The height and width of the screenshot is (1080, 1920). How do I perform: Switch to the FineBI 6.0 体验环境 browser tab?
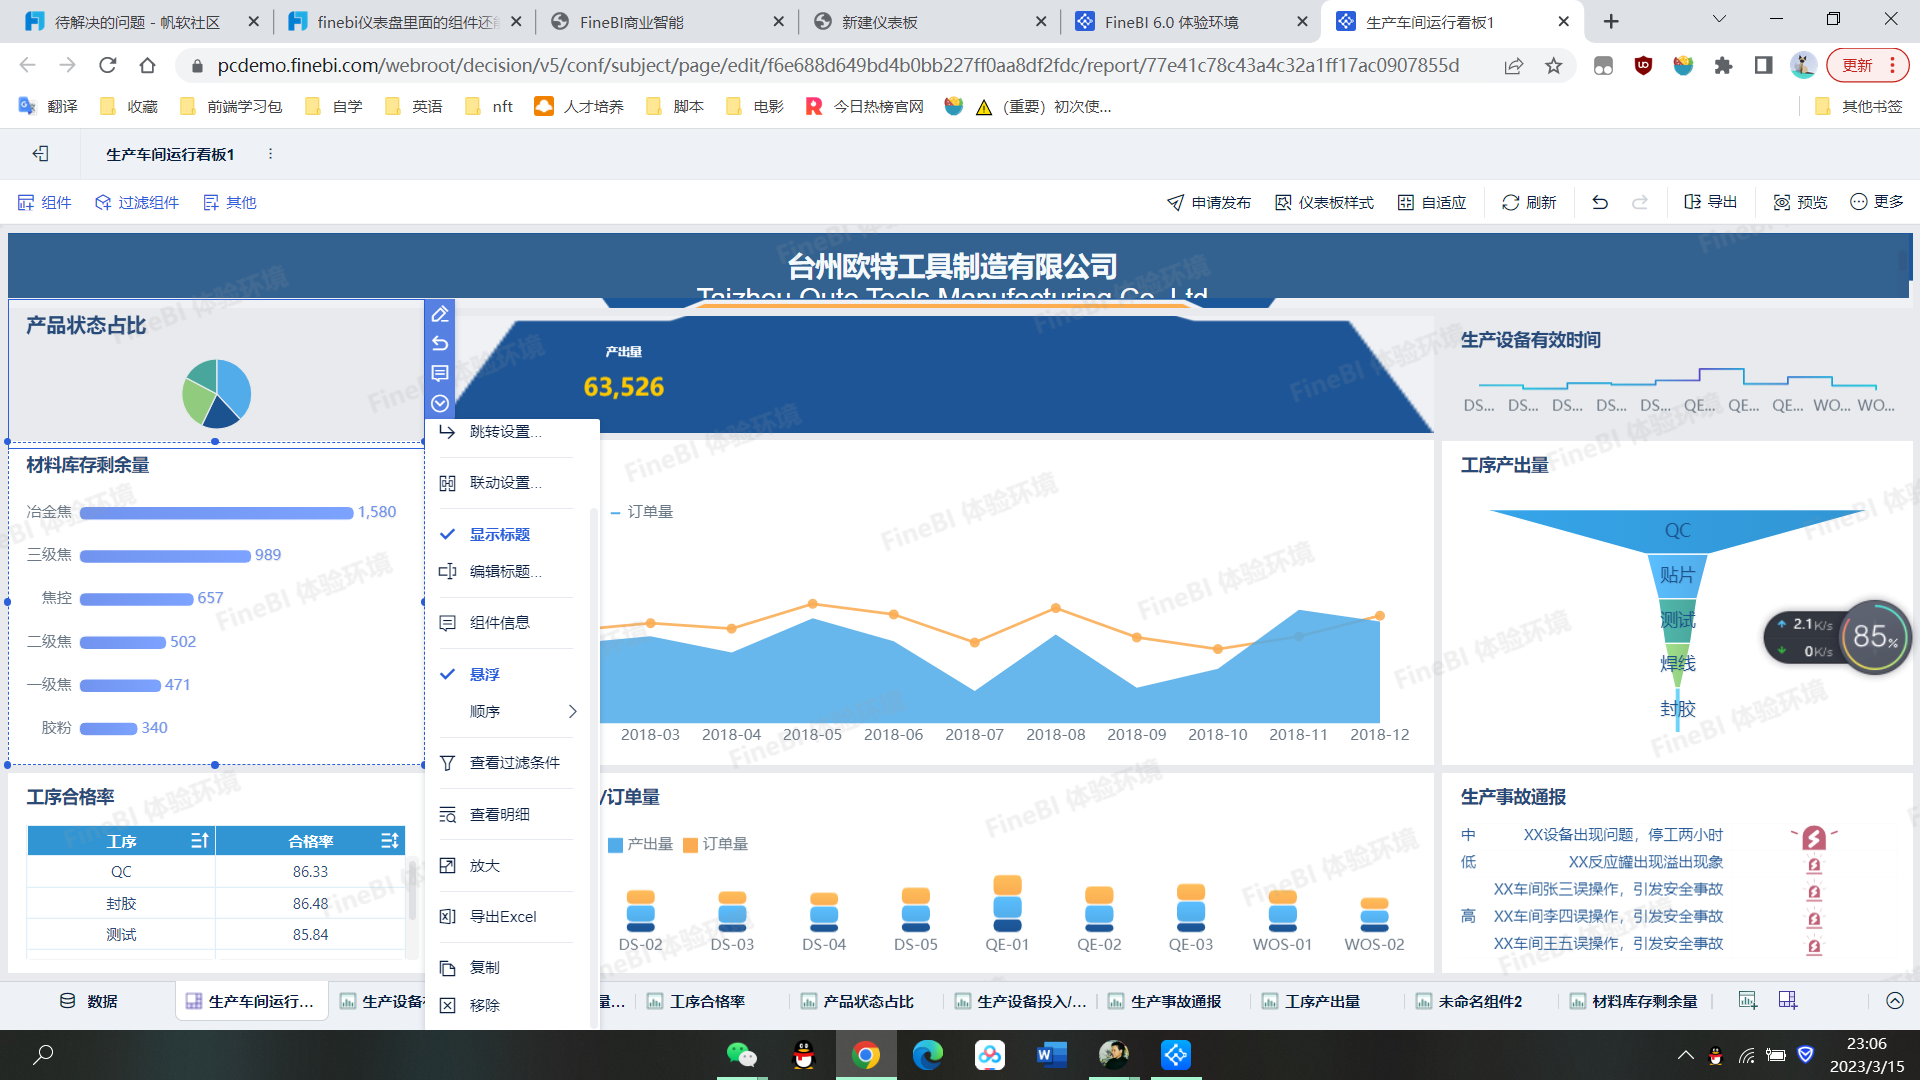pos(1190,21)
